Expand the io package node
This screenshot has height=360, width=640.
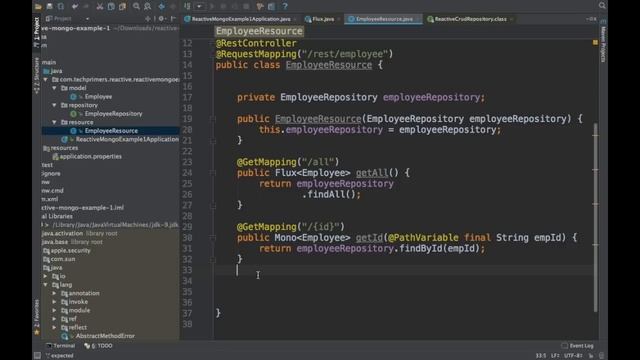tap(45, 276)
